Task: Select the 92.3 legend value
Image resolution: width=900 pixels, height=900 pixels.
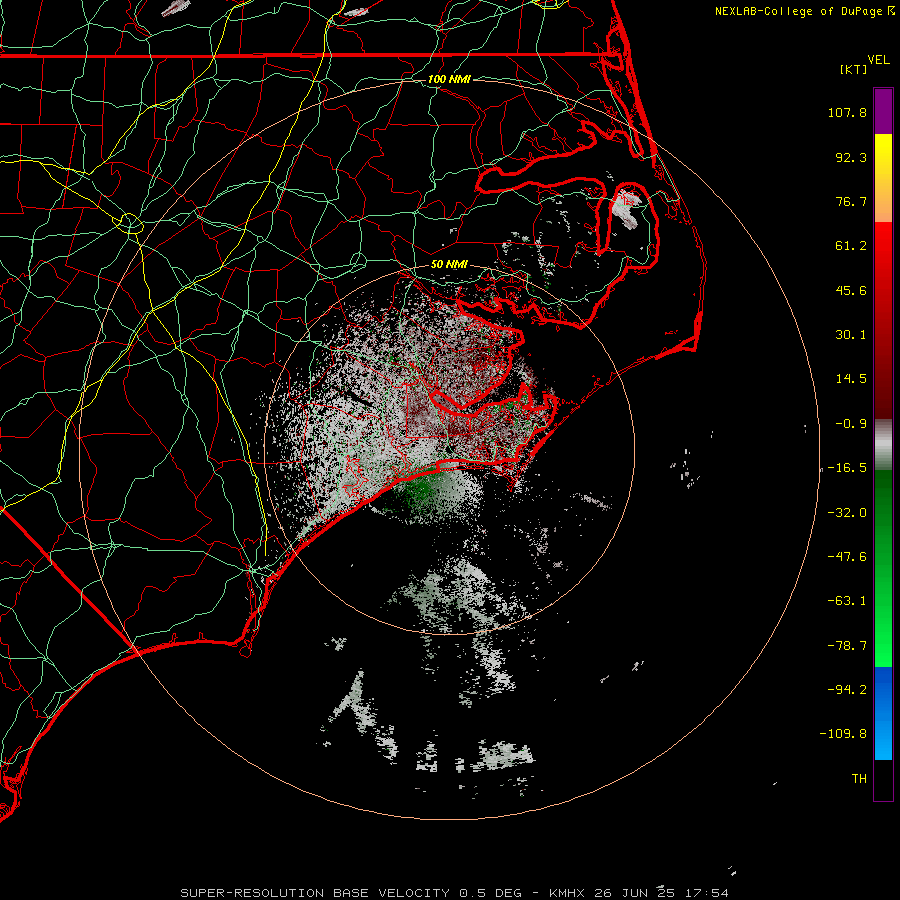Action: pos(851,157)
